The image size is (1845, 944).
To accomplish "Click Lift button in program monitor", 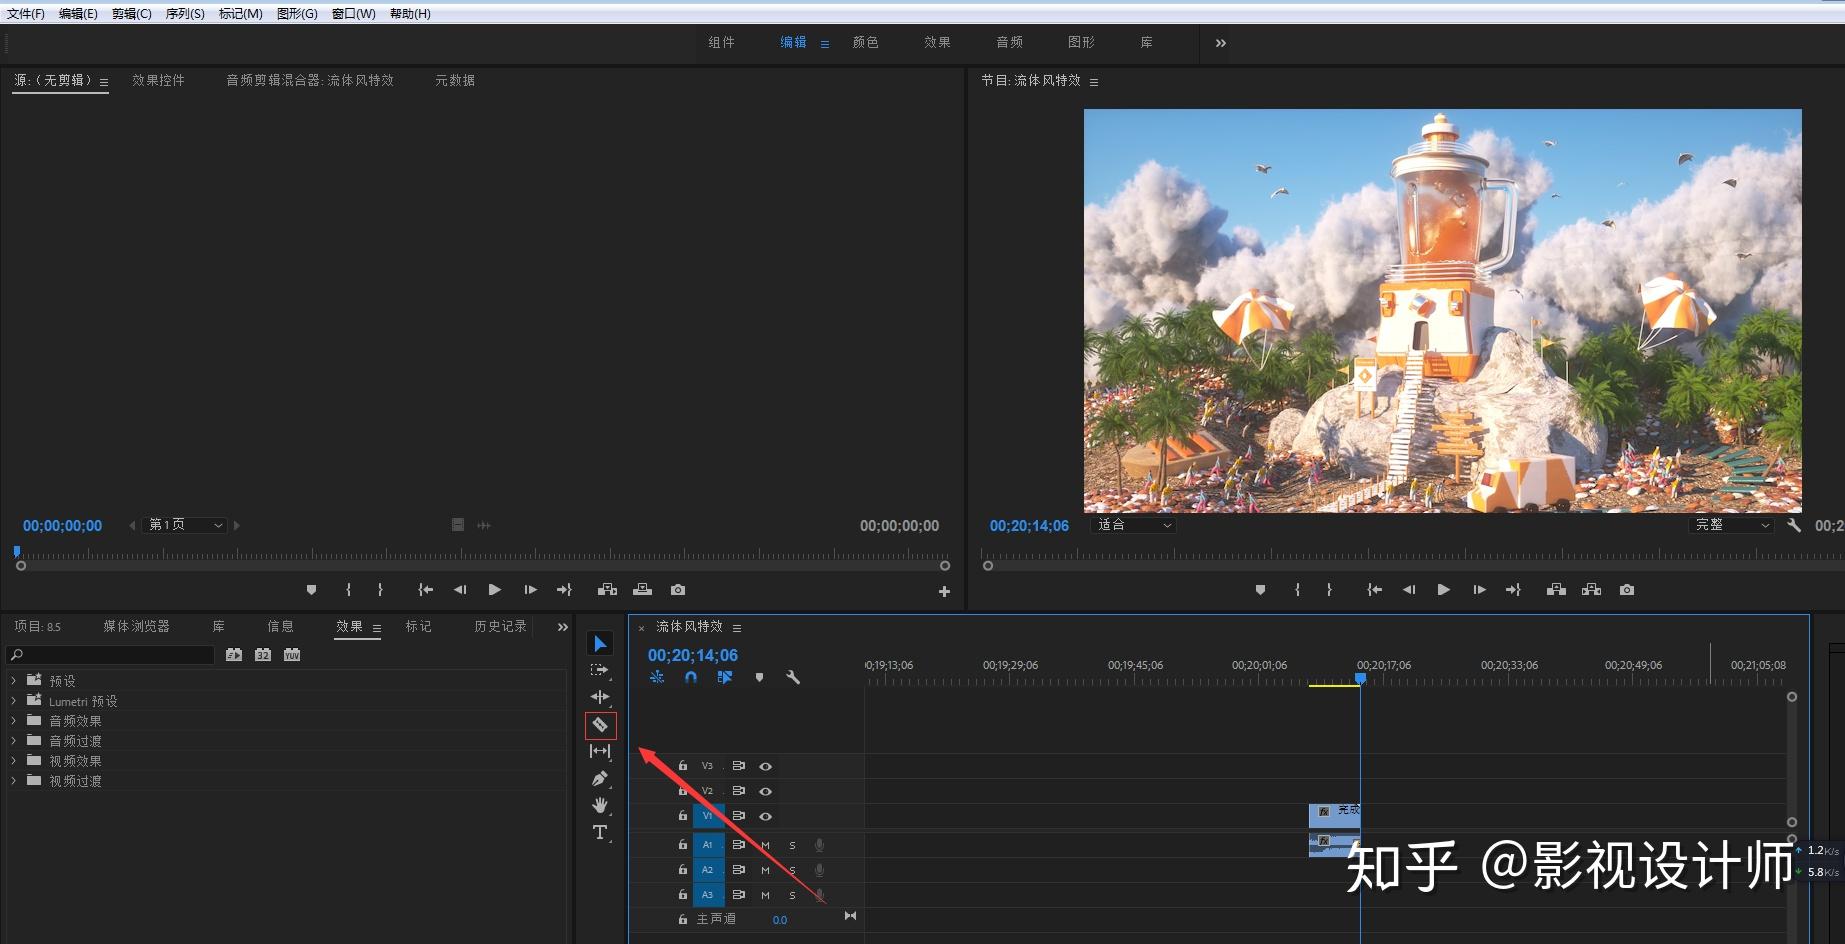I will pyautogui.click(x=1556, y=590).
